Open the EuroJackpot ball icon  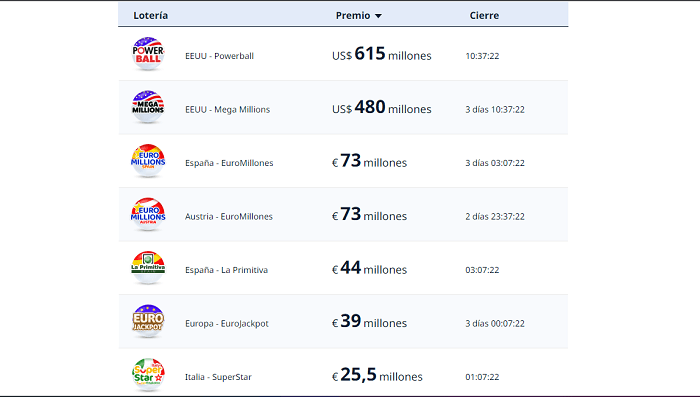coord(148,321)
